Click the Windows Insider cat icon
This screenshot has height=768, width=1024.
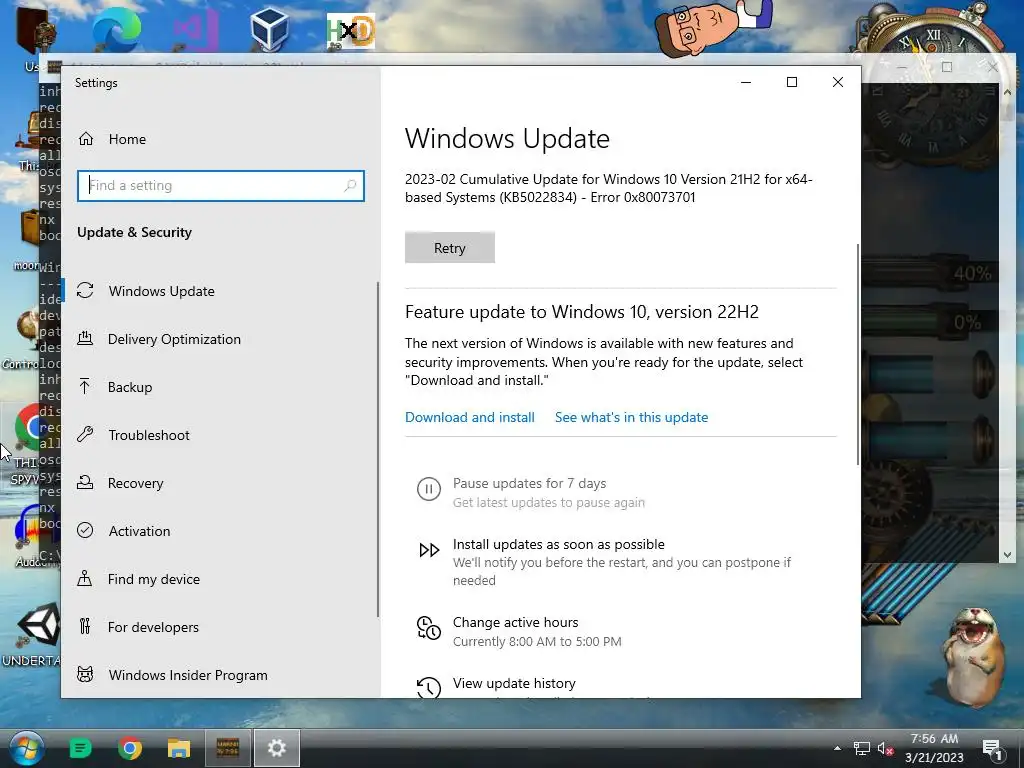[85, 675]
